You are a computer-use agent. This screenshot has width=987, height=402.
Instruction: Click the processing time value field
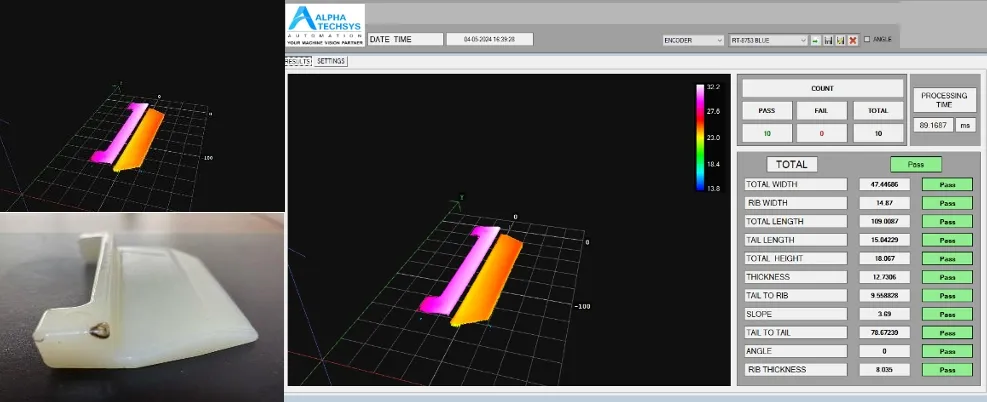933,125
